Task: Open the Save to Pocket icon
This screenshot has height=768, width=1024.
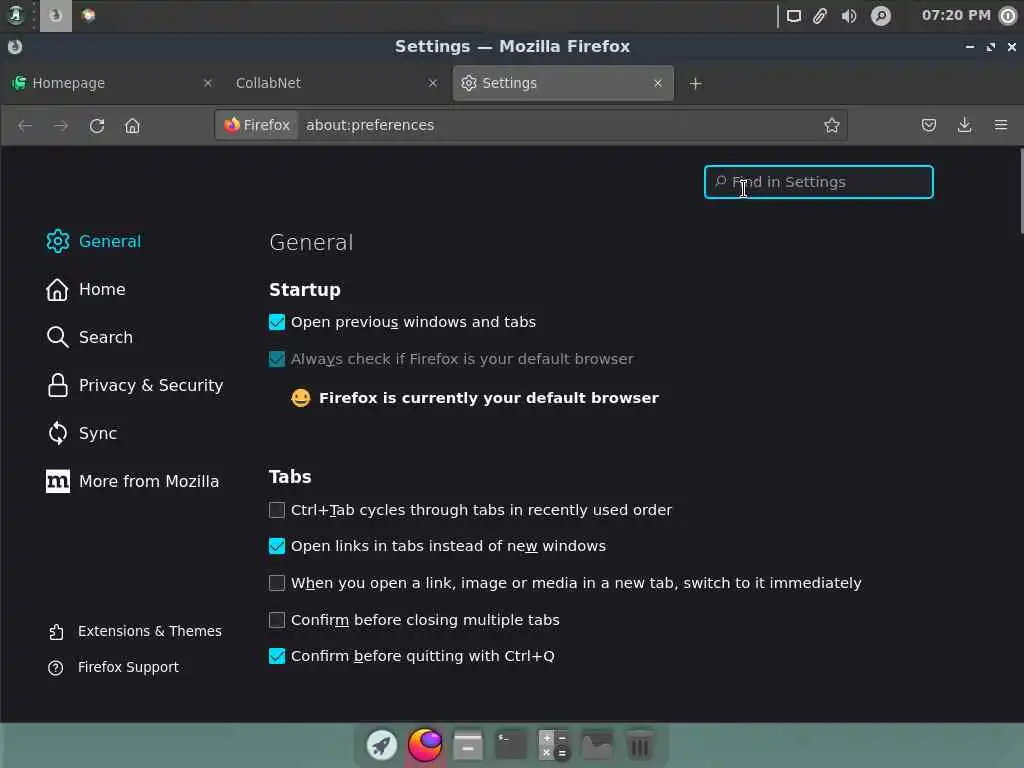Action: [x=929, y=125]
